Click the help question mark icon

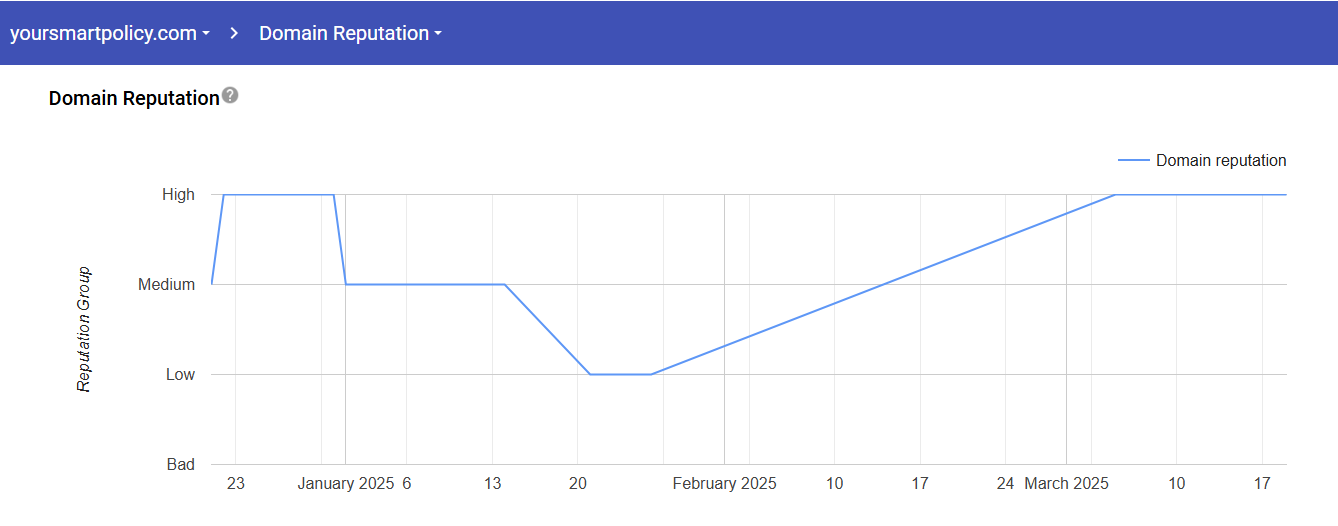[230, 96]
